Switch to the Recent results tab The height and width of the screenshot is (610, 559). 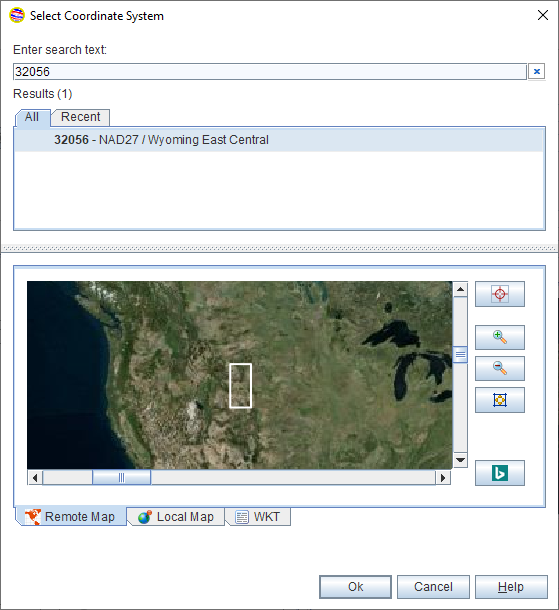pos(81,117)
